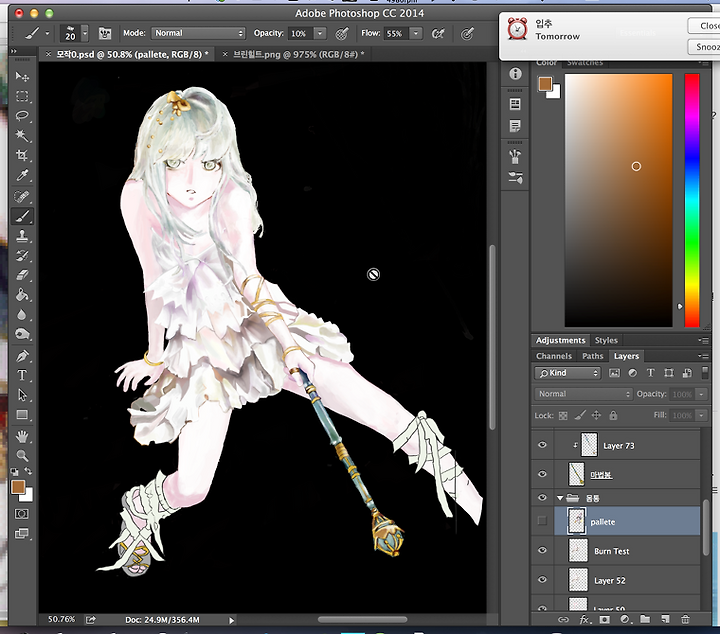Select the Brush tool in toolbox
This screenshot has height=634, width=720.
click(22, 216)
